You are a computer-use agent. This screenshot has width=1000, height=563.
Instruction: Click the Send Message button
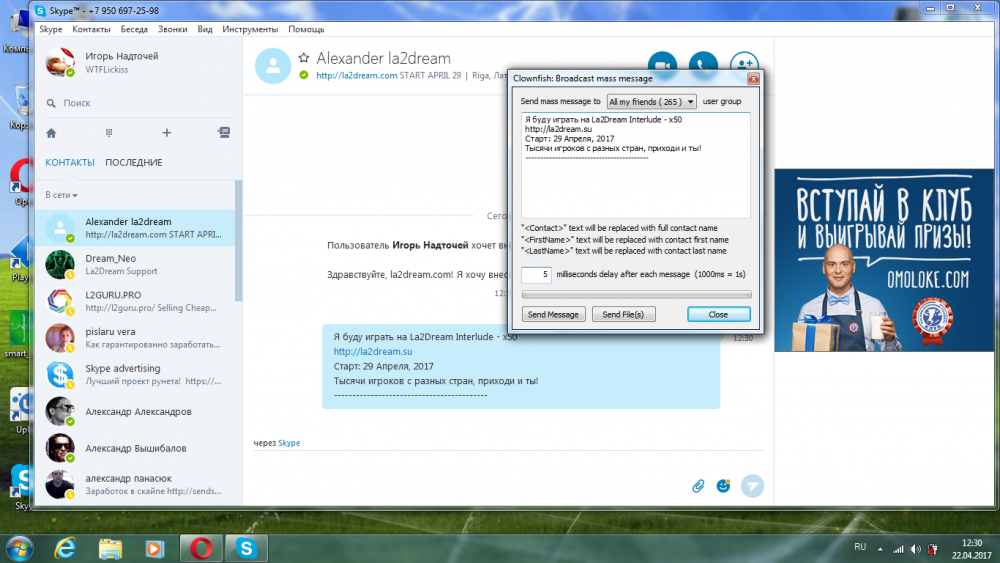tap(553, 314)
